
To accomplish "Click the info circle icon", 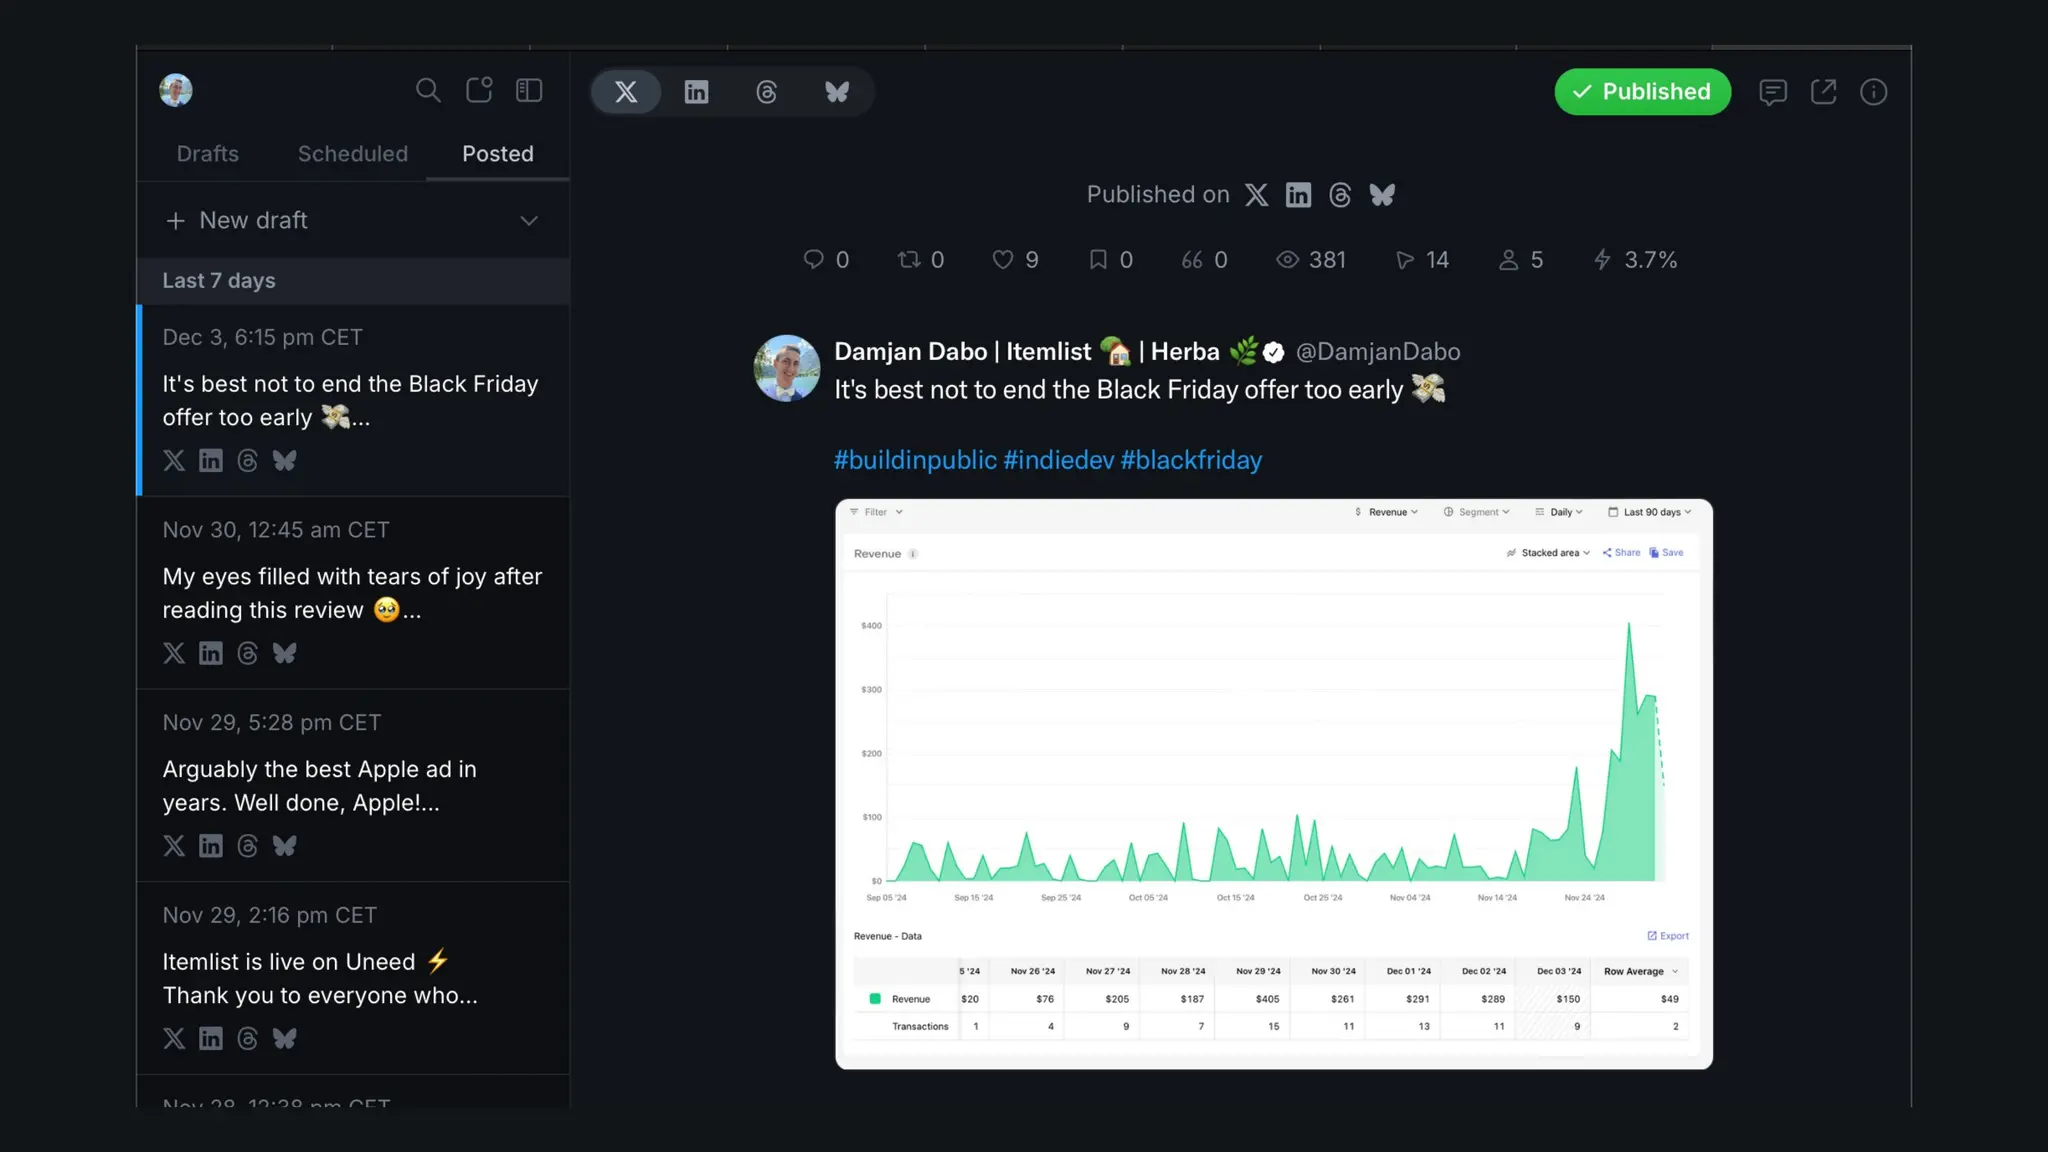I will pyautogui.click(x=1873, y=92).
